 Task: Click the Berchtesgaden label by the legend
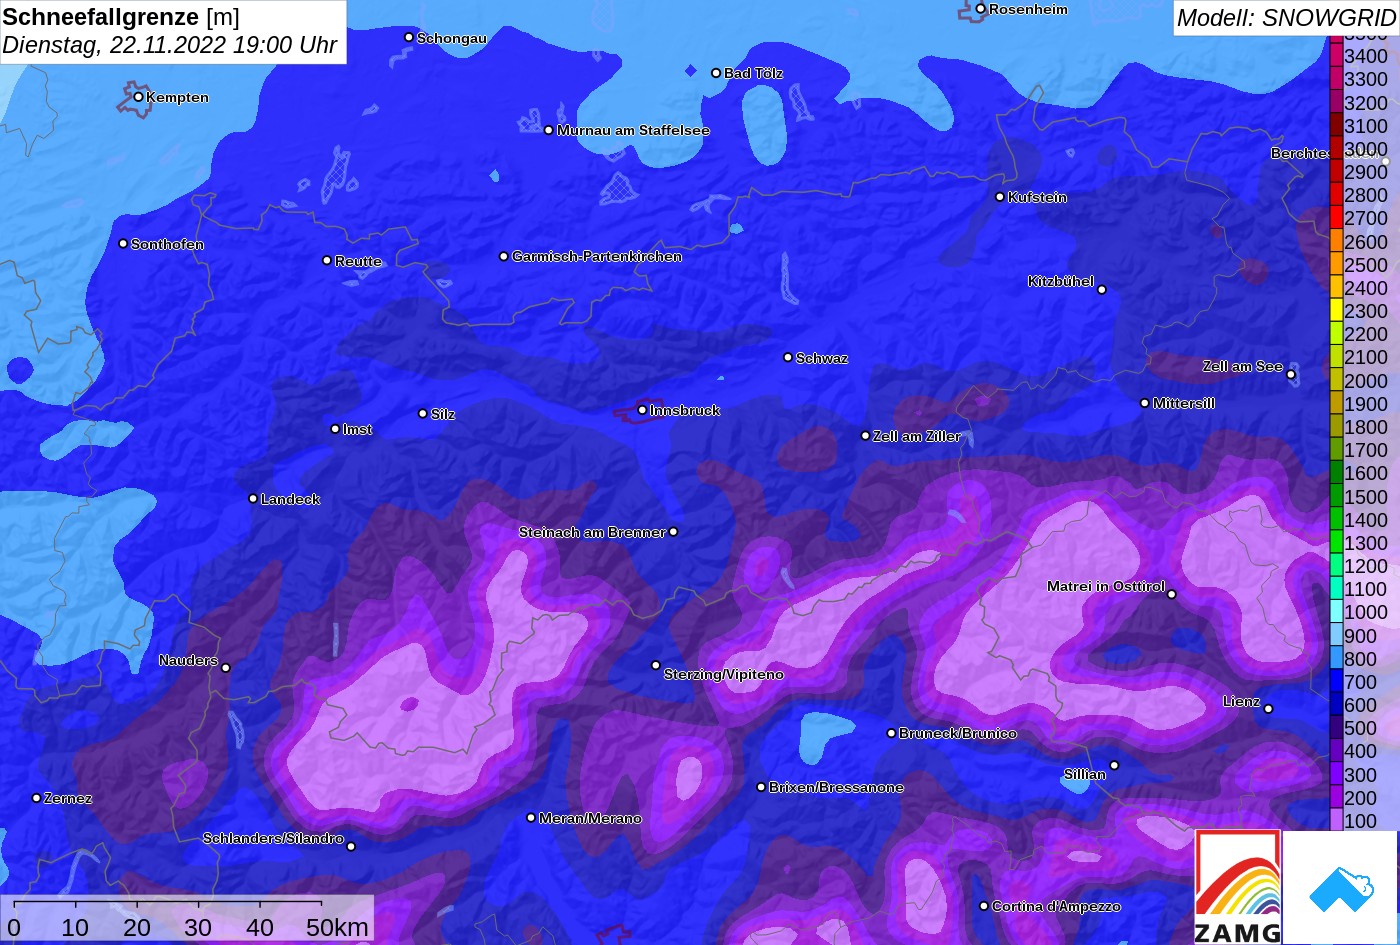tap(1326, 153)
